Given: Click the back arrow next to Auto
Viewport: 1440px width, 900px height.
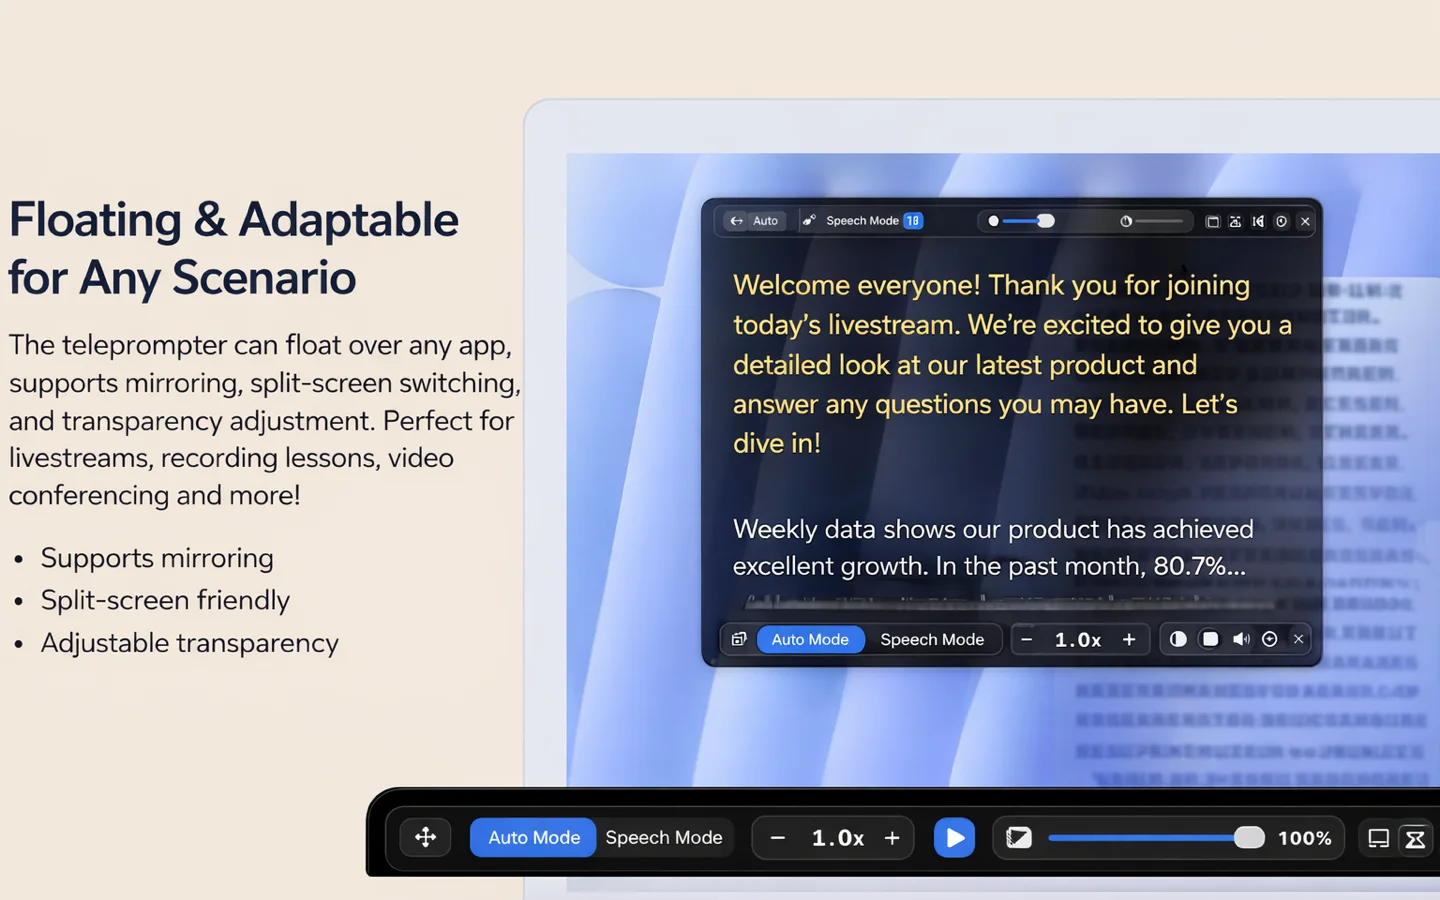Looking at the screenshot, I should tap(736, 221).
